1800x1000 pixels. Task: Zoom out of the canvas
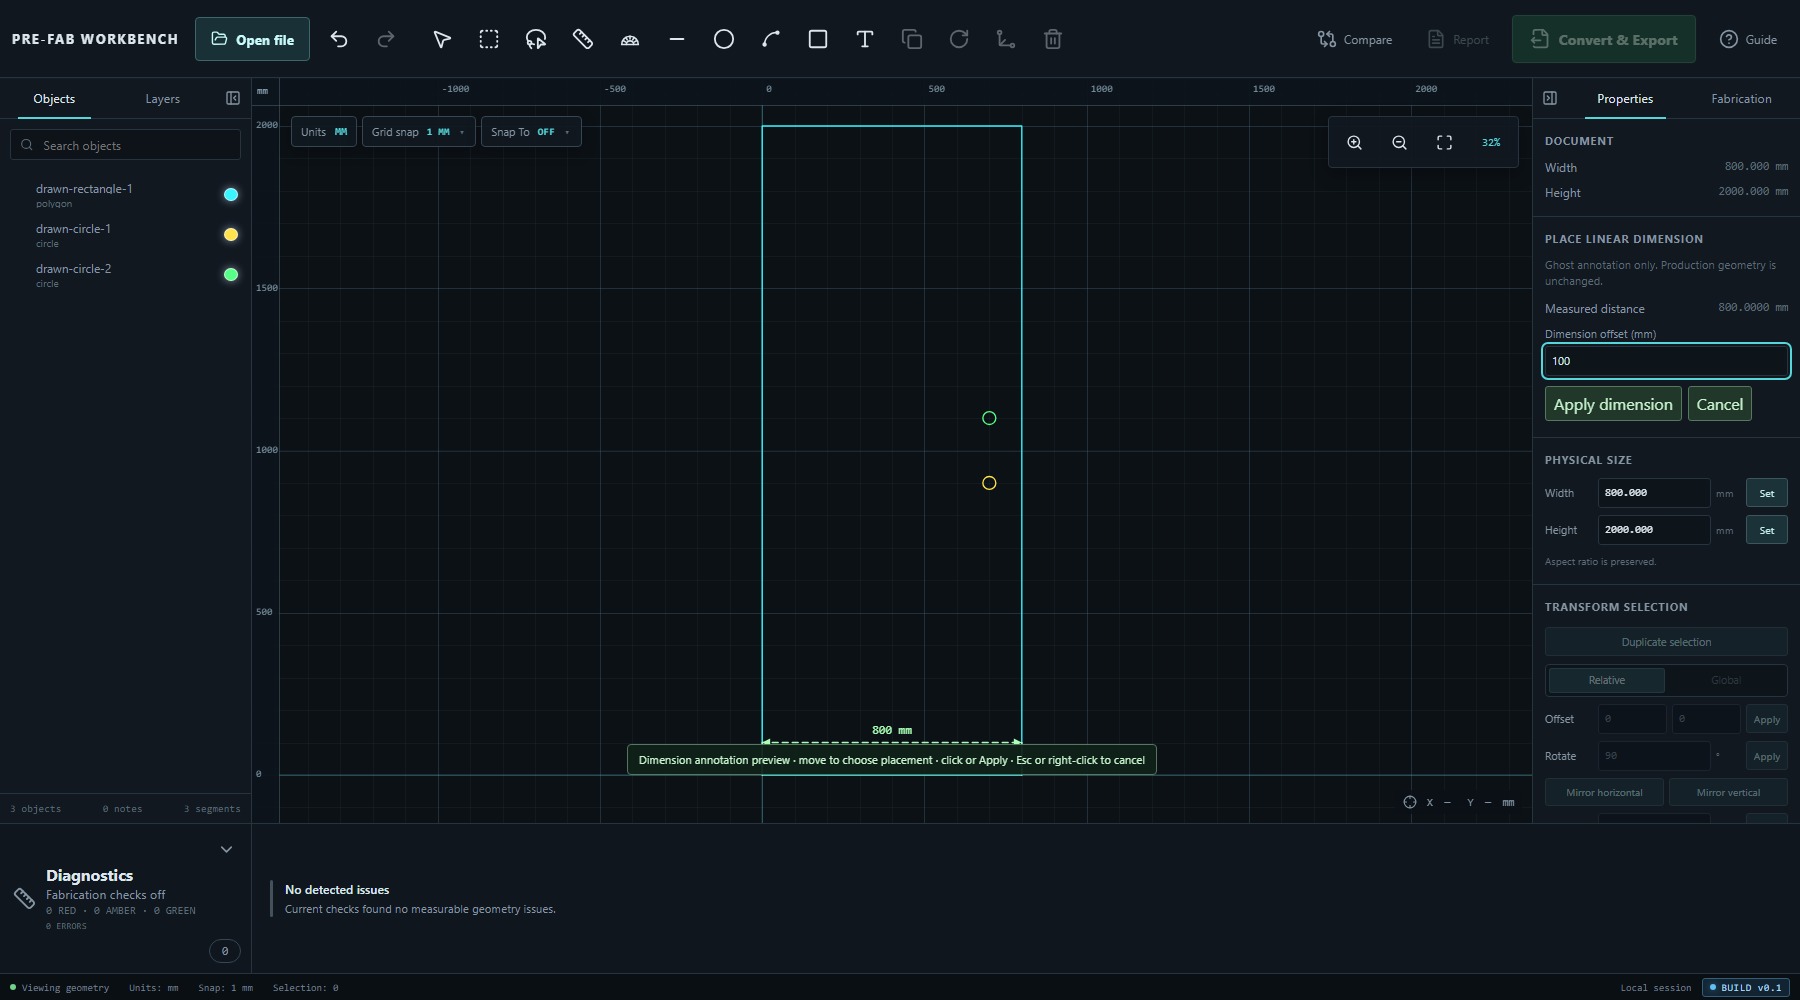(x=1399, y=143)
